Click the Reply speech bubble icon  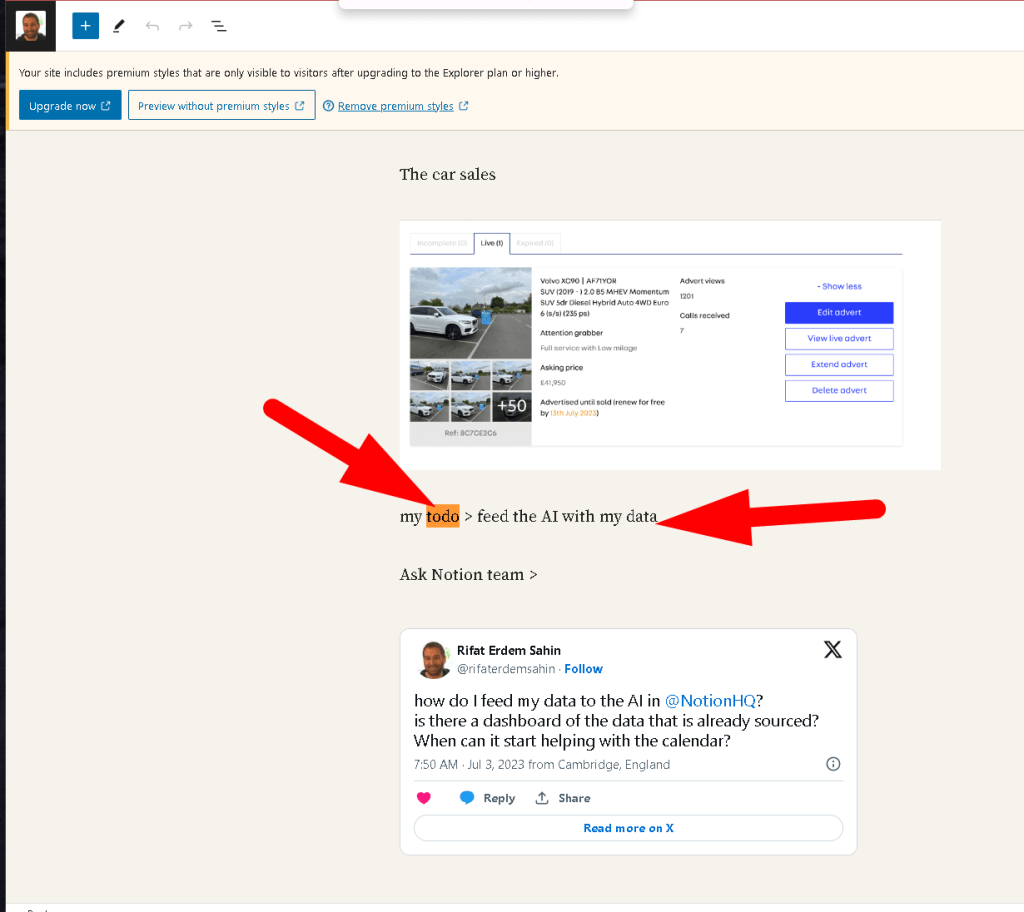(x=466, y=798)
